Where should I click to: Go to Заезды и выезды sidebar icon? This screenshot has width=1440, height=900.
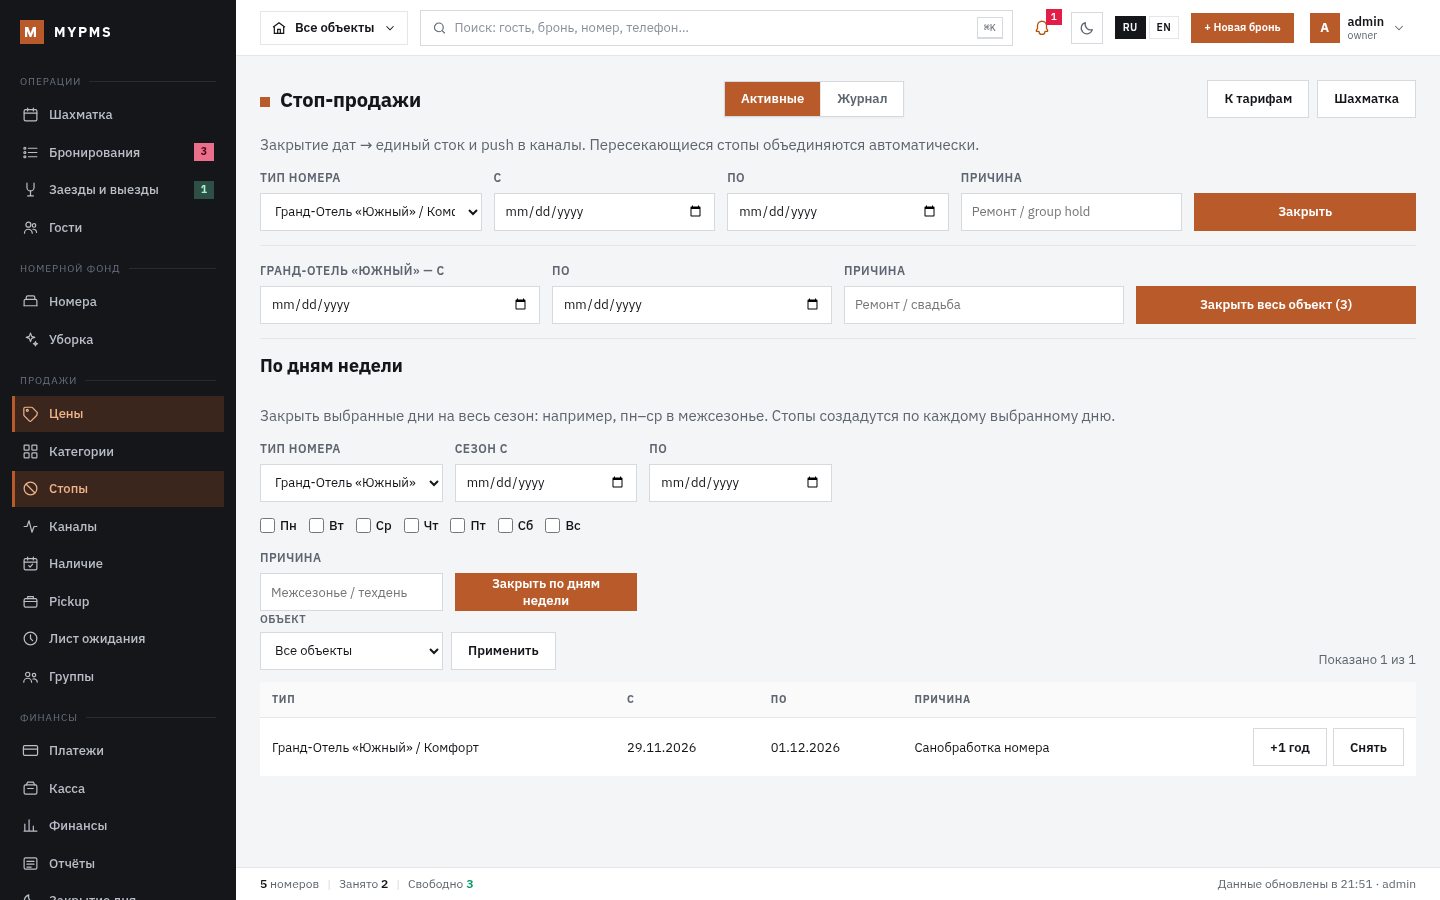coord(31,190)
